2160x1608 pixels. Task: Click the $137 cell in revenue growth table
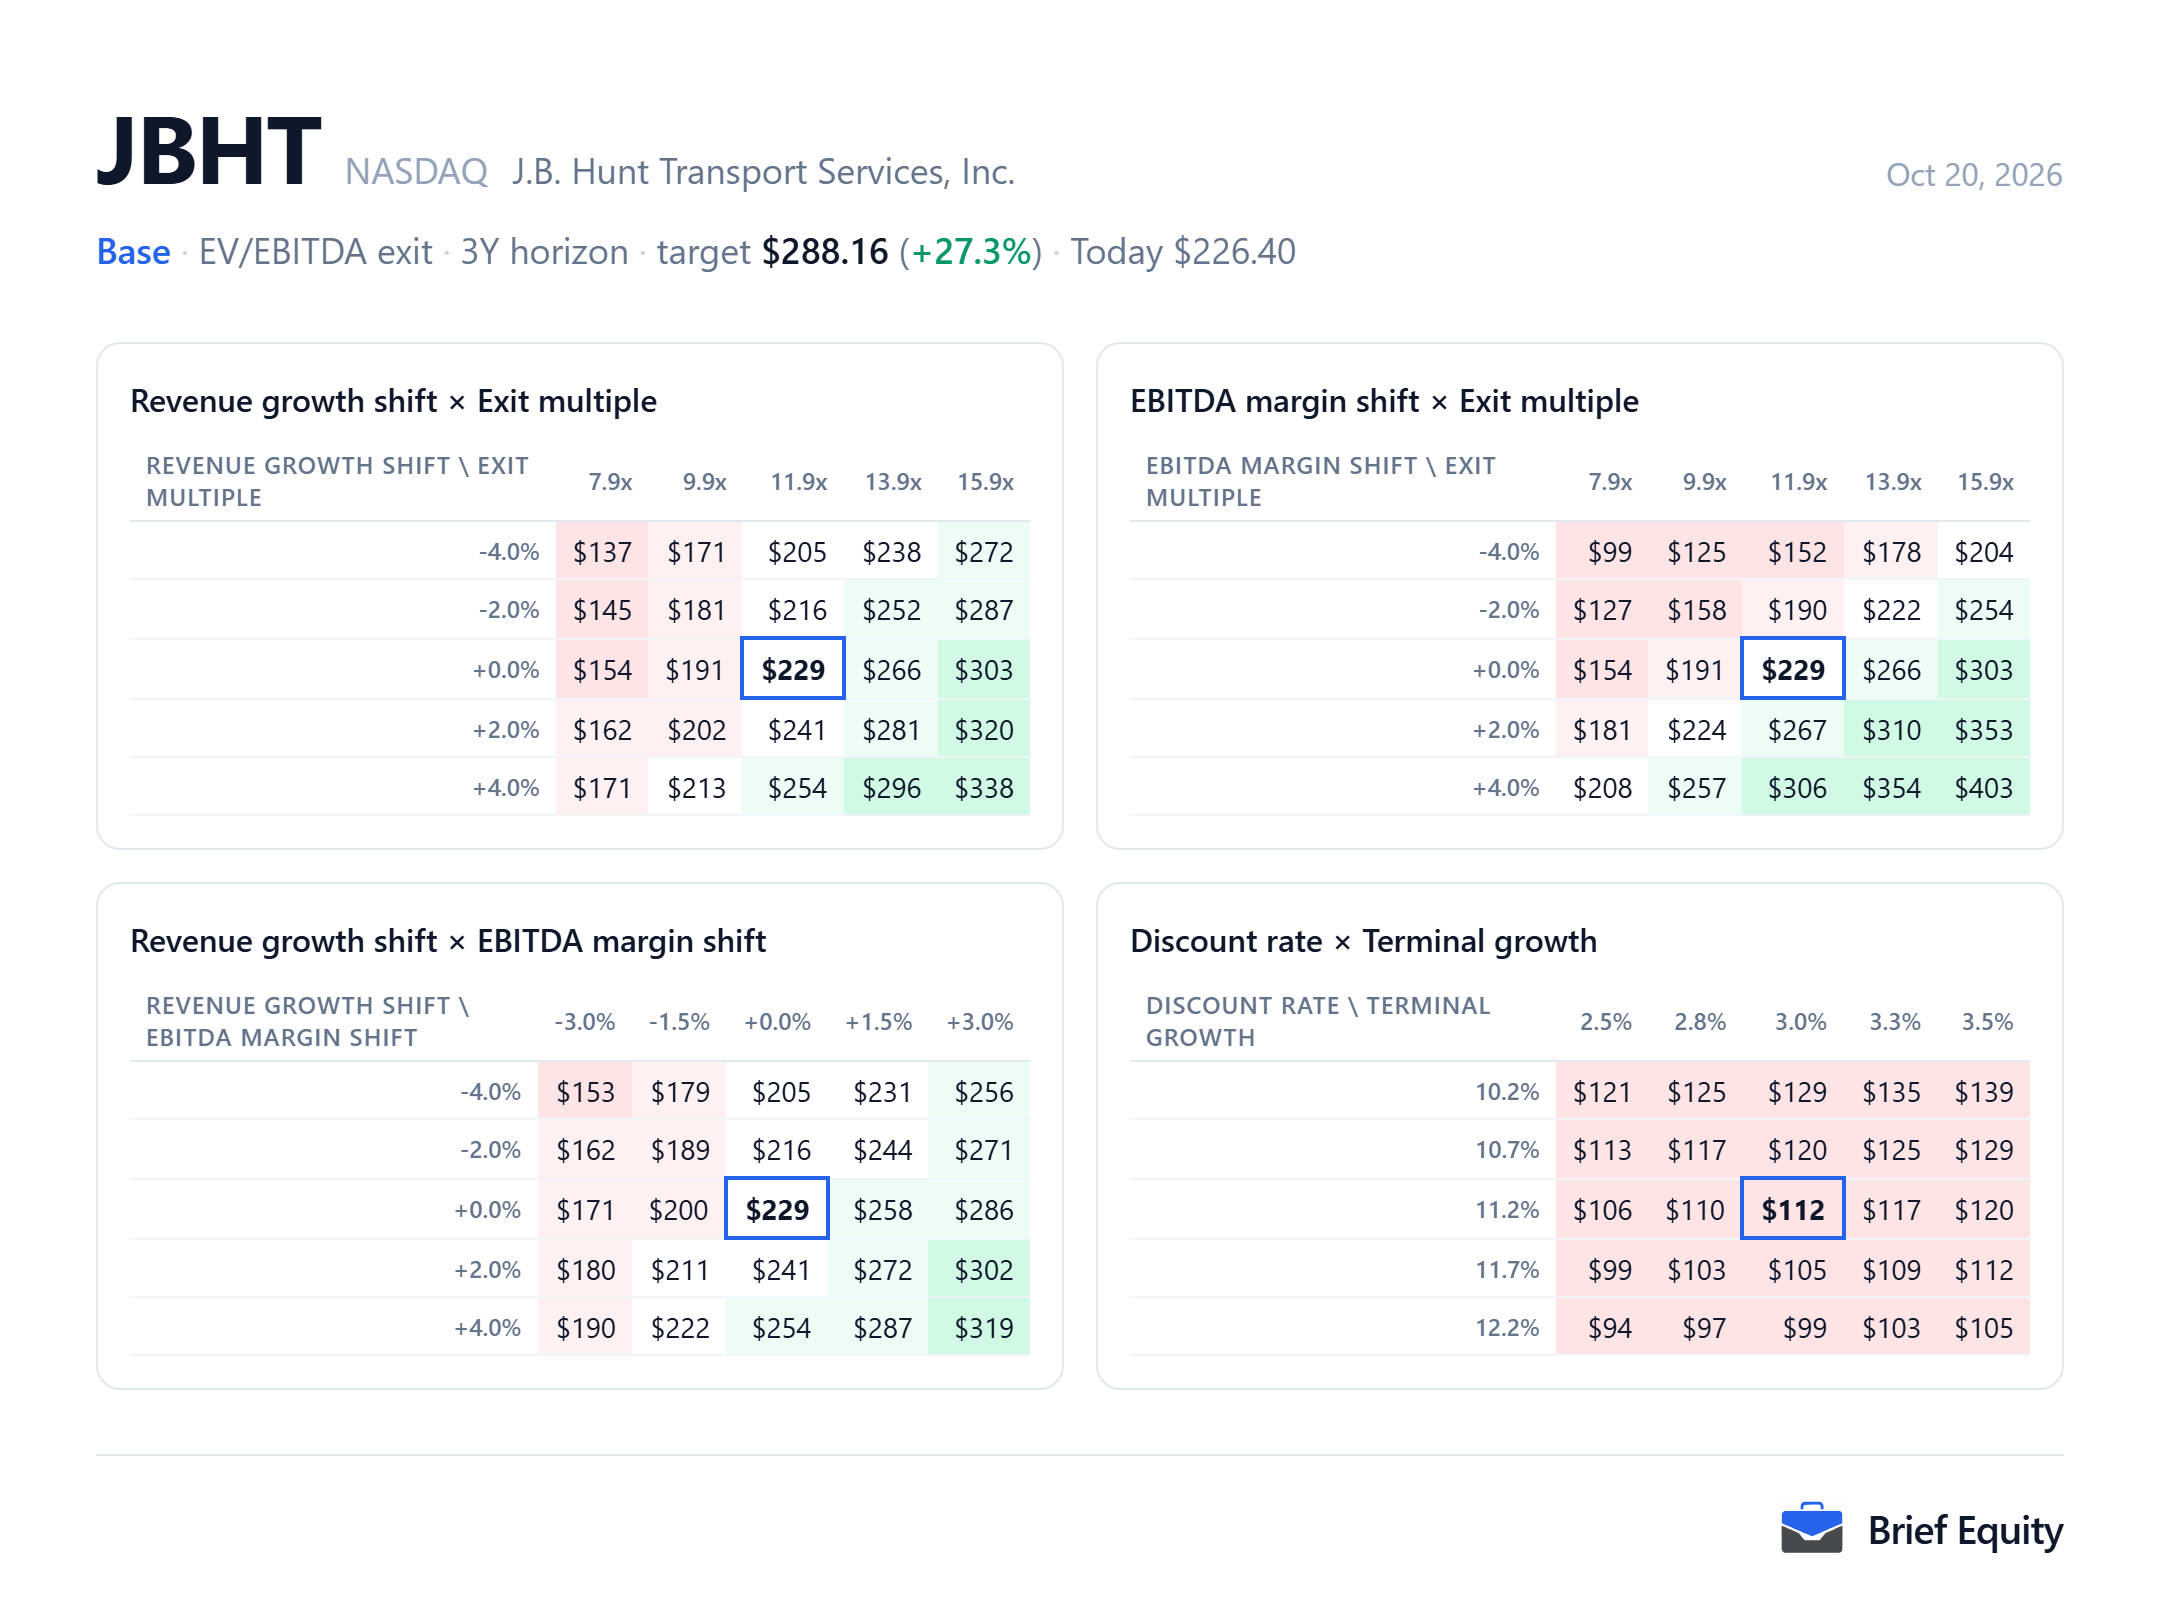[x=602, y=552]
